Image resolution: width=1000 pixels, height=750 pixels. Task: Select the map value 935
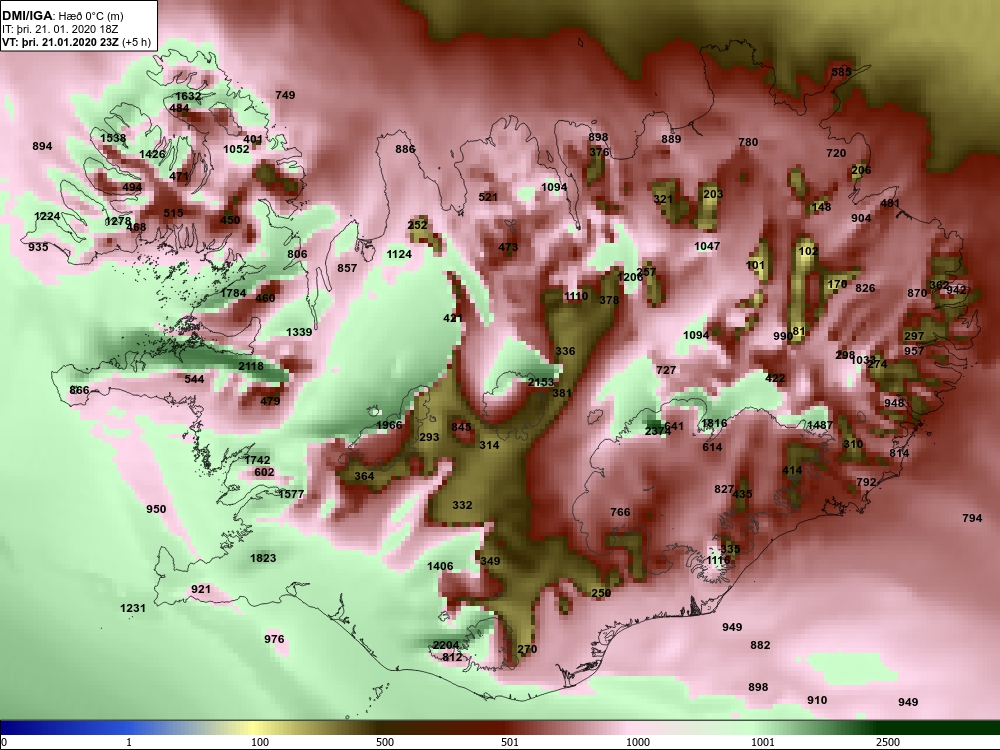pos(38,247)
